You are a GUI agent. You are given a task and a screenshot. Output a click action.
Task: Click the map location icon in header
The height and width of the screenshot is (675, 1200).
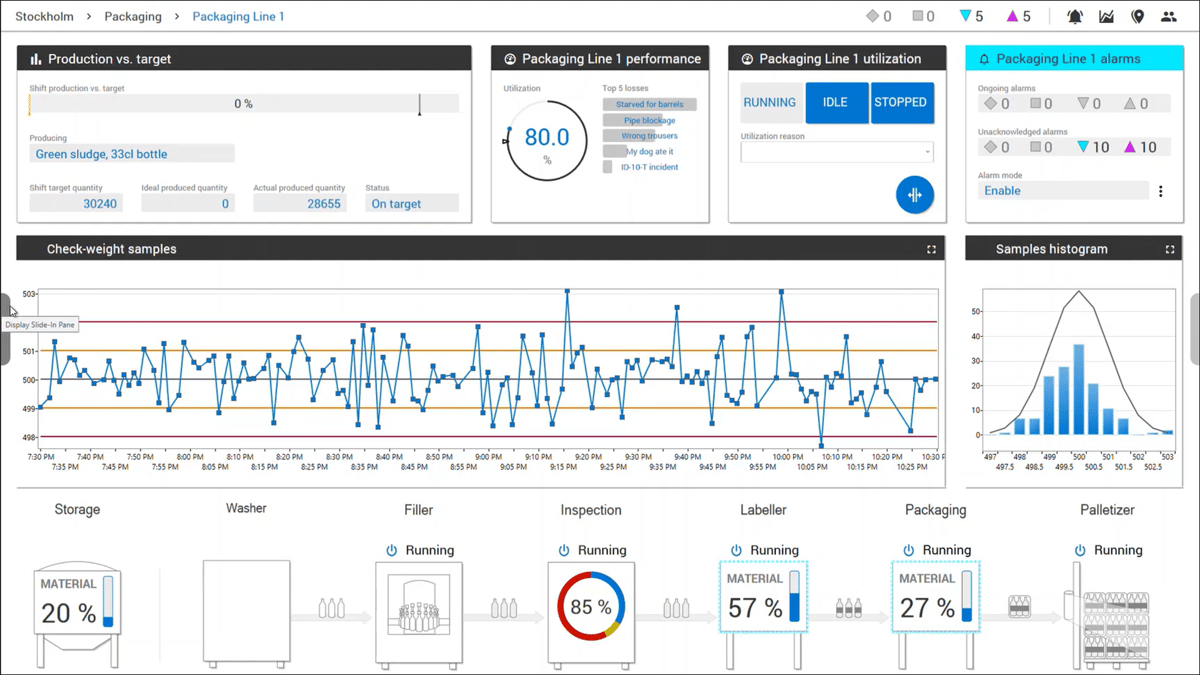click(x=1137, y=15)
